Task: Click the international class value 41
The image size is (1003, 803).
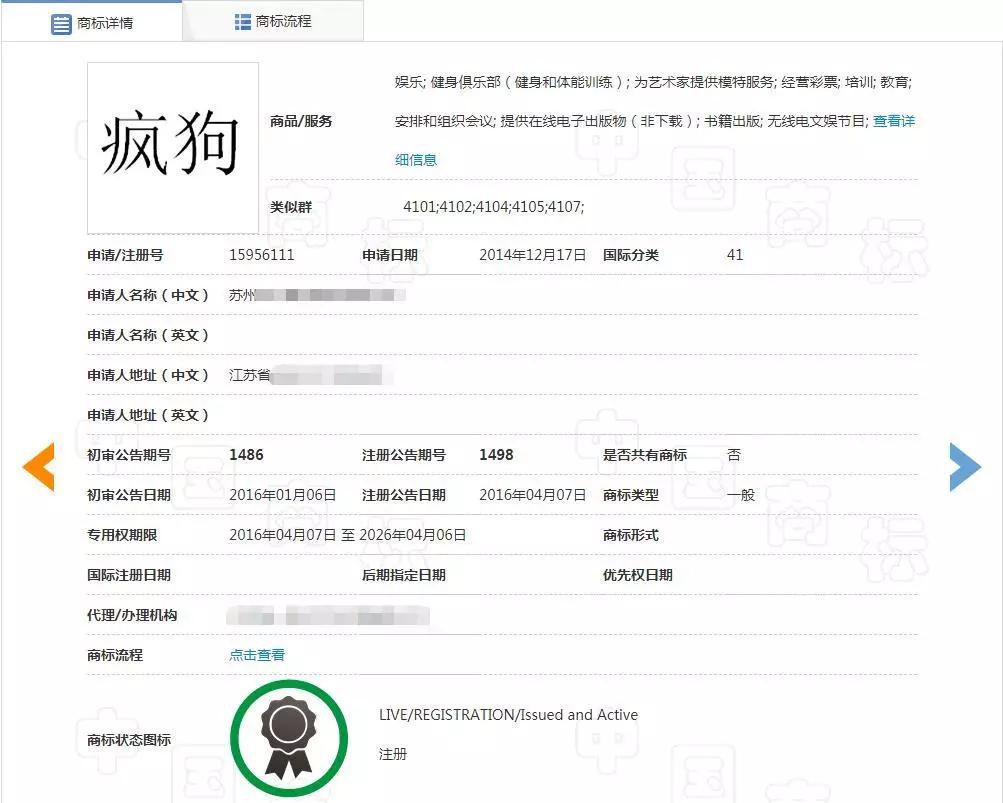Action: (x=735, y=255)
